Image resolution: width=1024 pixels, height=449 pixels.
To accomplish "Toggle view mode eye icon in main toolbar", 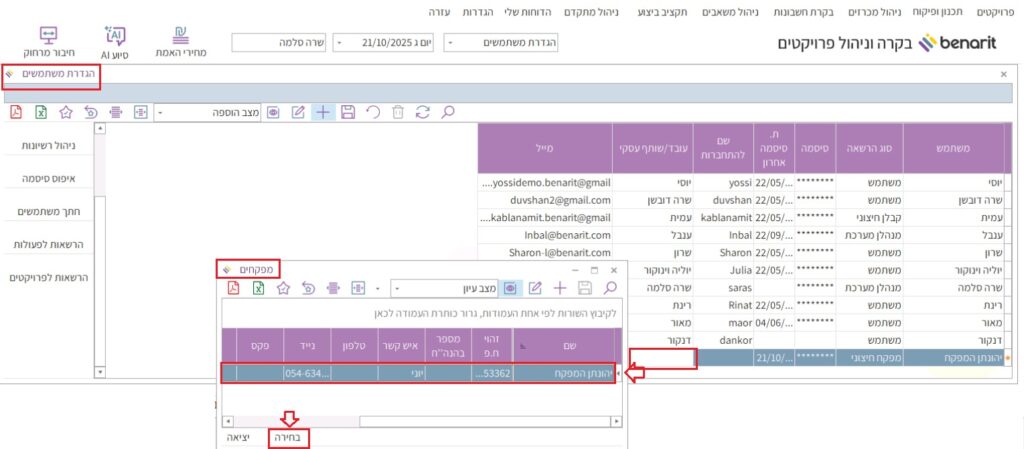I will pos(273,112).
